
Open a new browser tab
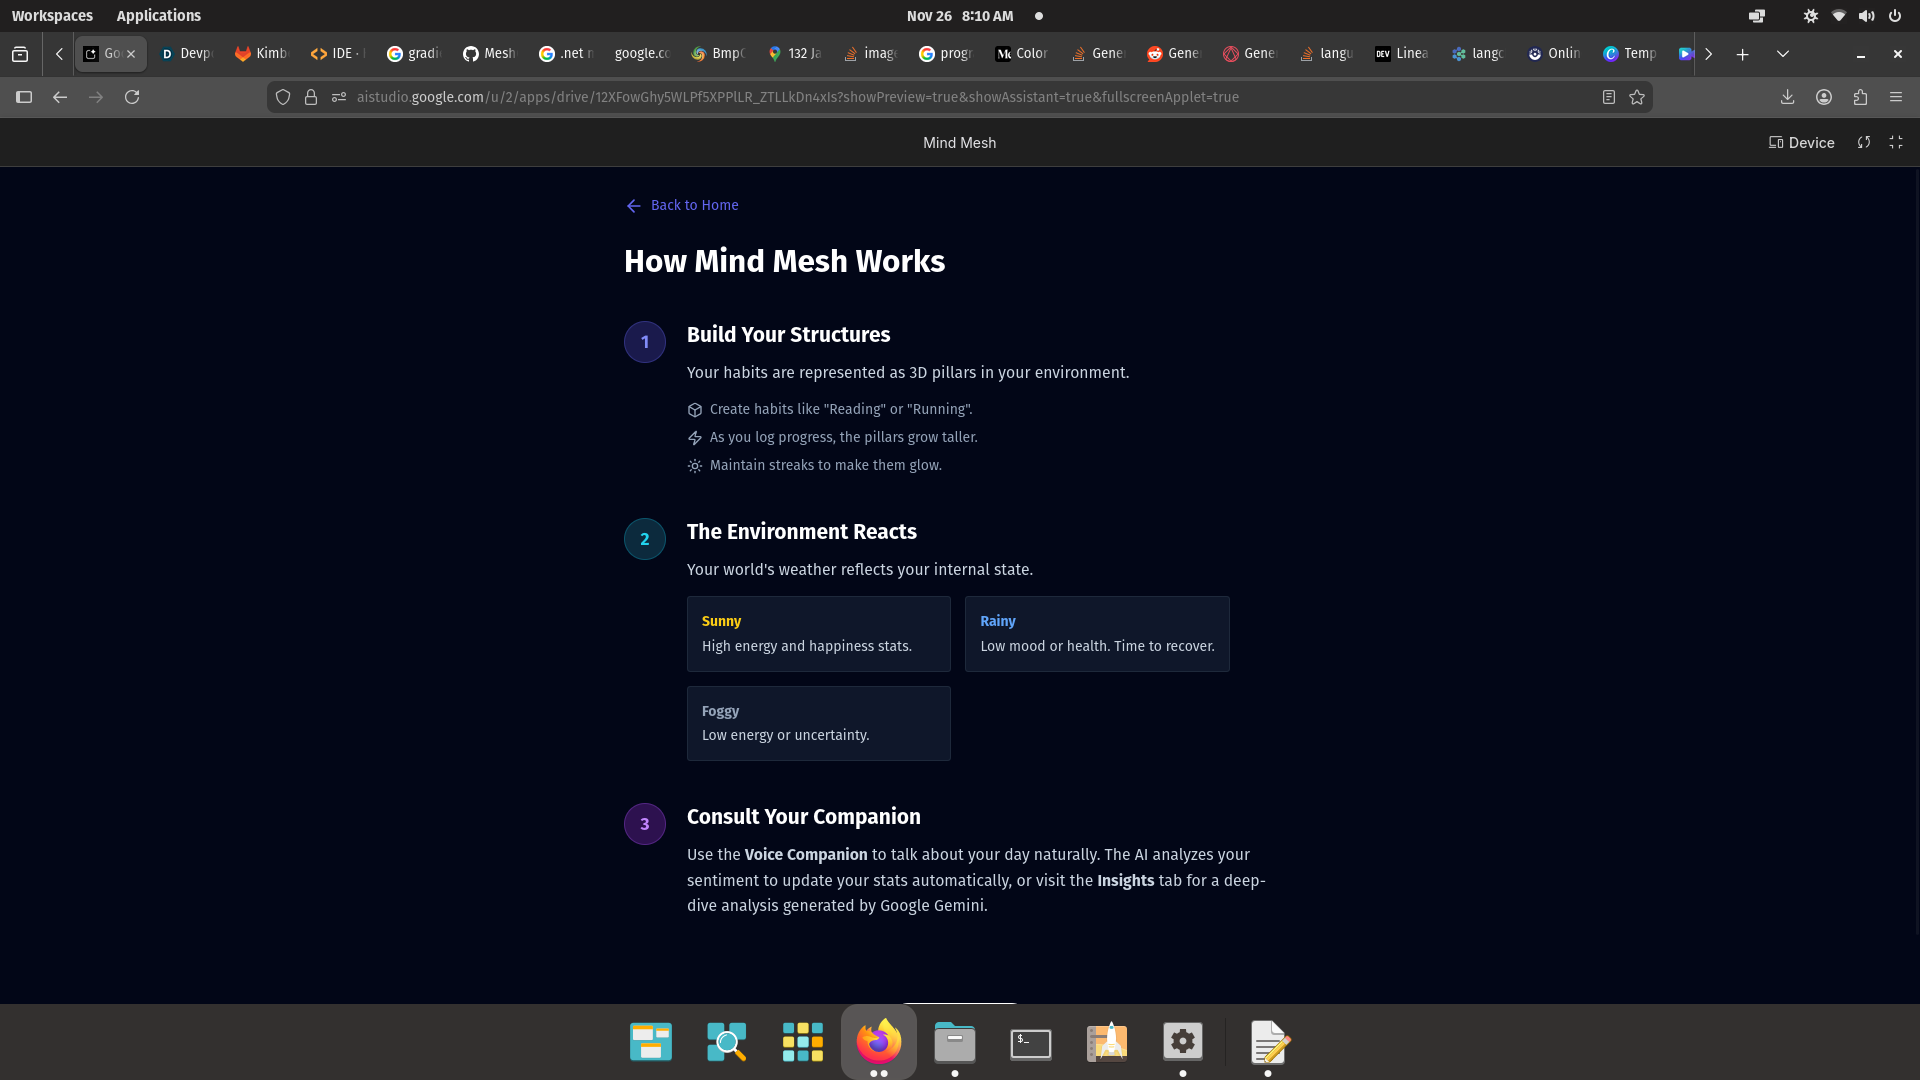pyautogui.click(x=1742, y=54)
